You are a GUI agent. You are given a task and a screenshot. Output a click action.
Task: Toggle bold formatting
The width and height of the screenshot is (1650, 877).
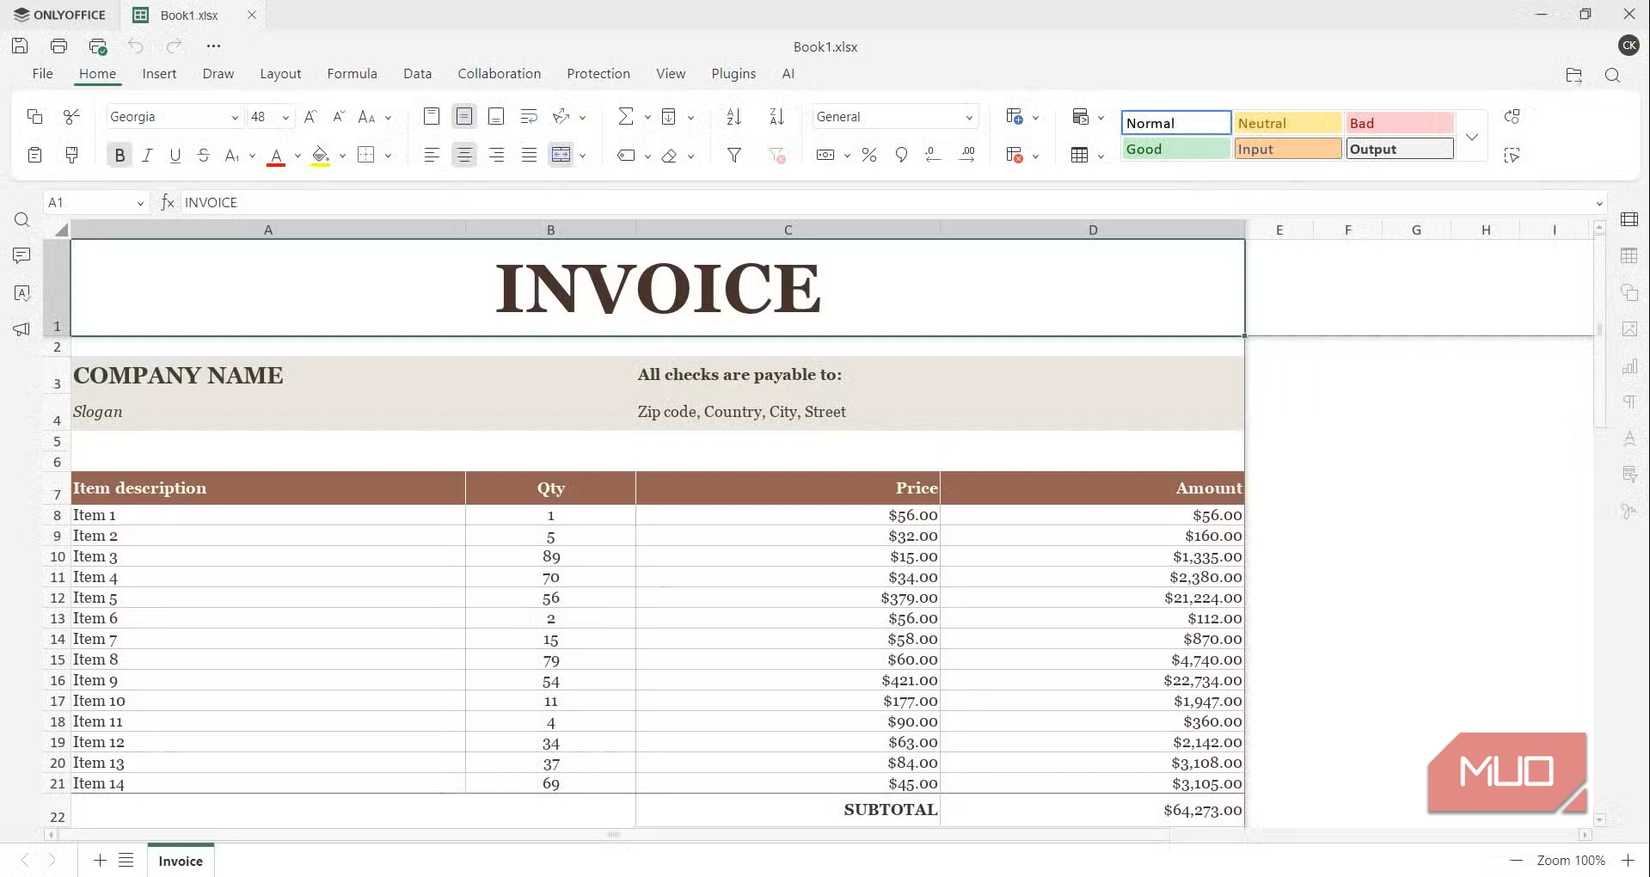click(120, 155)
